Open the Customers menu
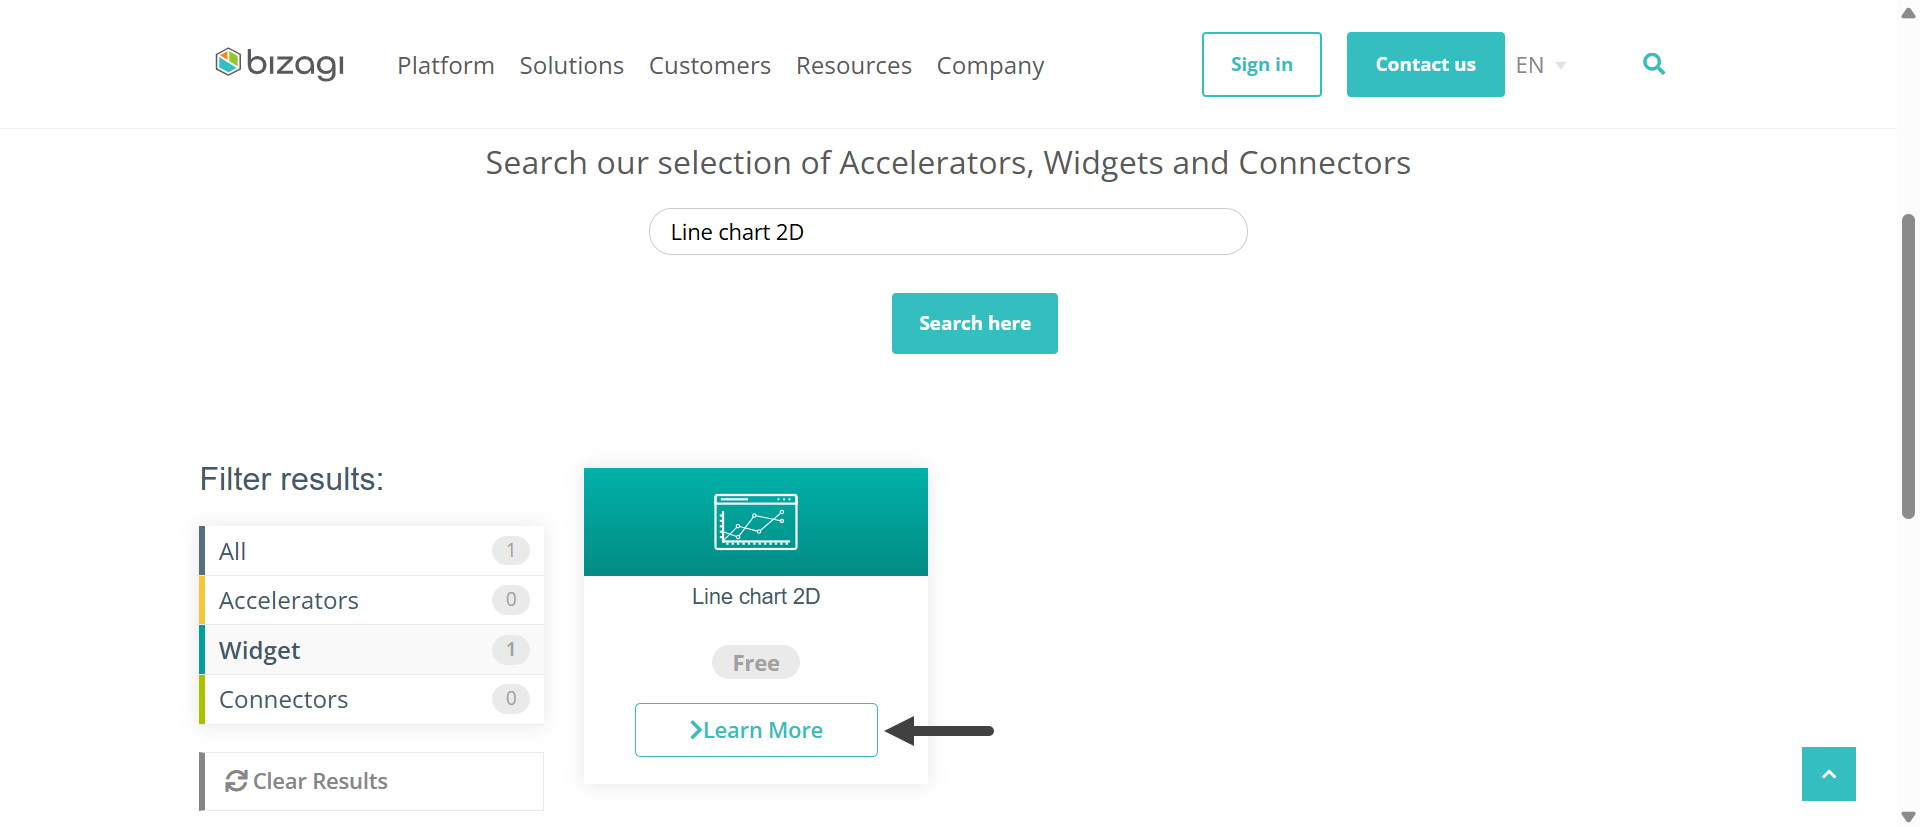 710,65
